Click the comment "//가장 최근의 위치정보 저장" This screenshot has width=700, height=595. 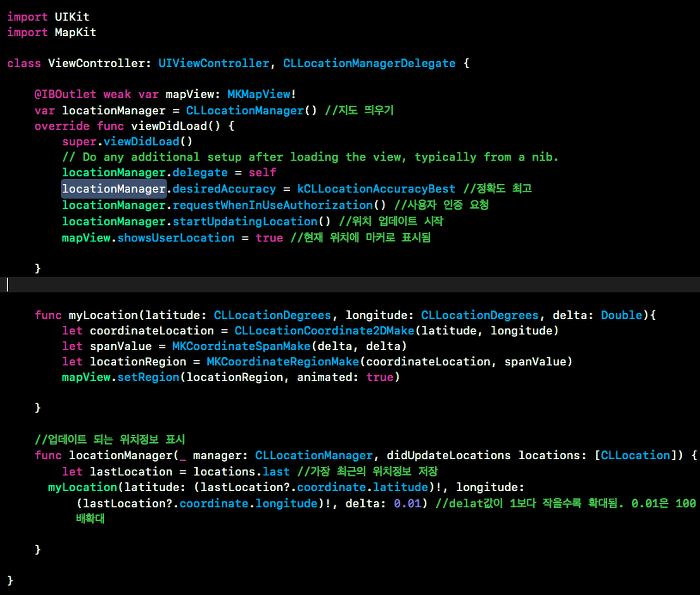pos(367,472)
